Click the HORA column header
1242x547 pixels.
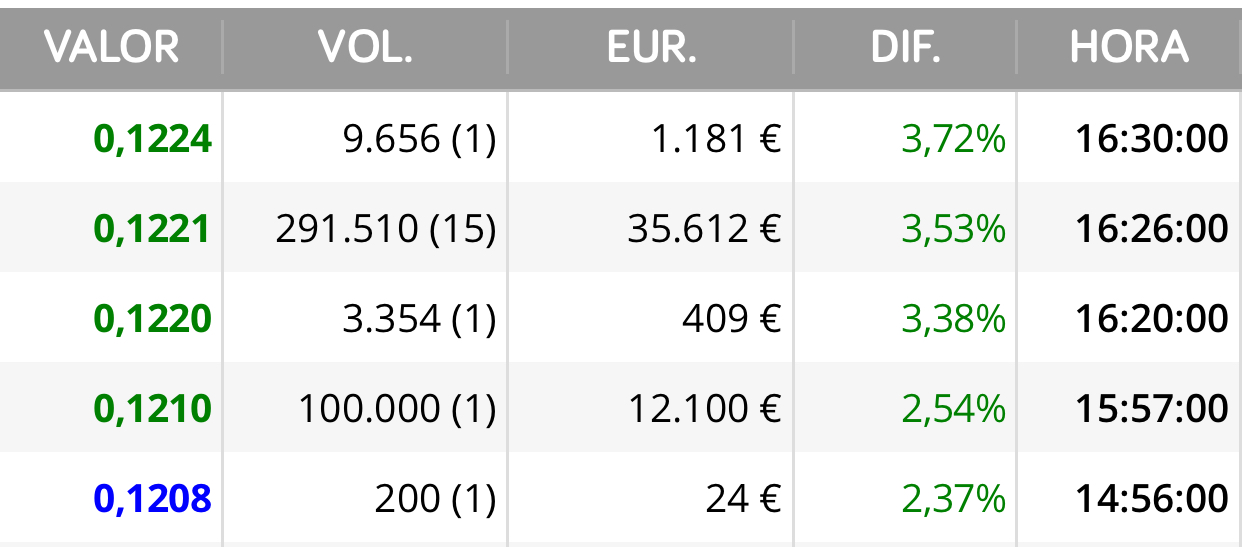pos(1129,47)
